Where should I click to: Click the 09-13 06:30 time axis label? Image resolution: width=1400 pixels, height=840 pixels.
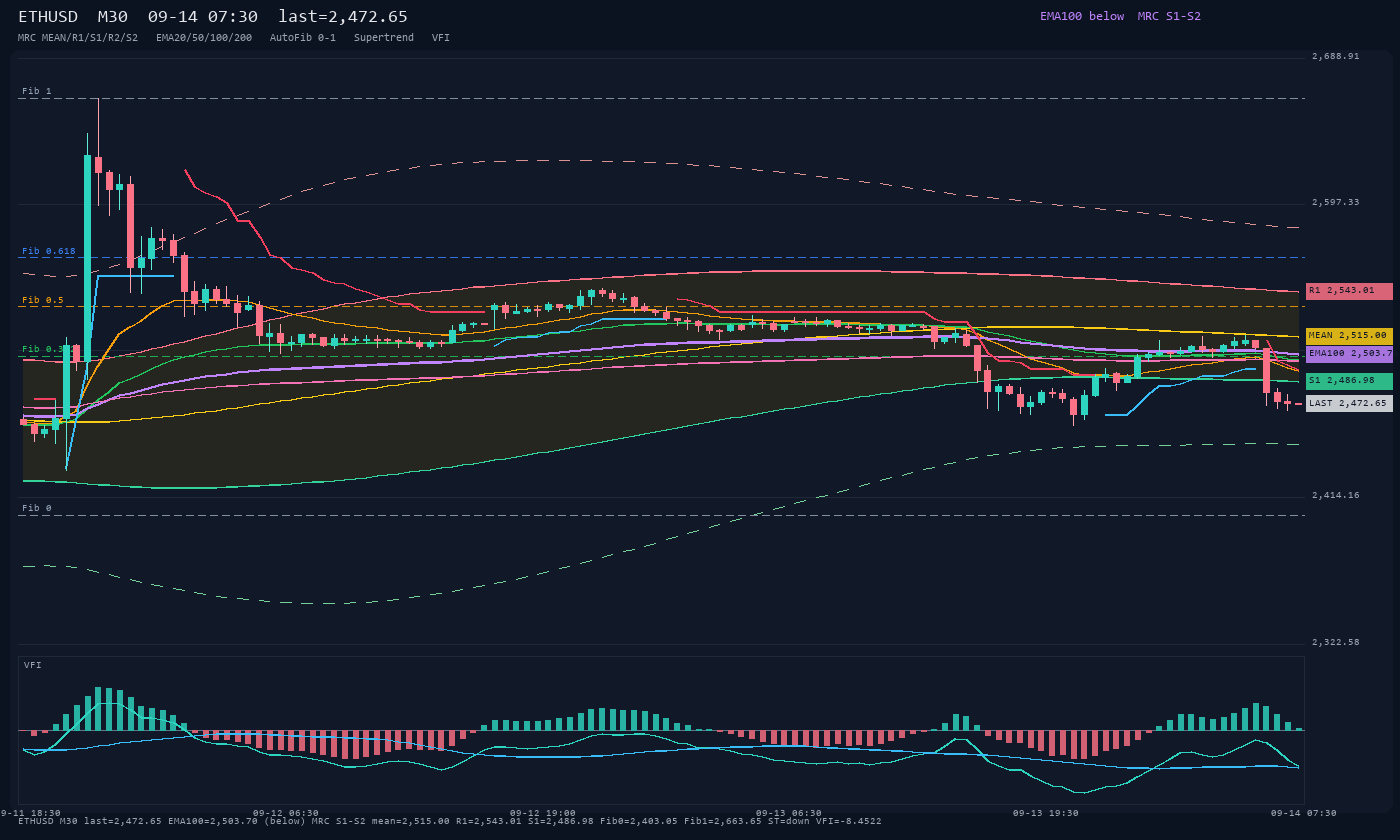[x=789, y=813]
